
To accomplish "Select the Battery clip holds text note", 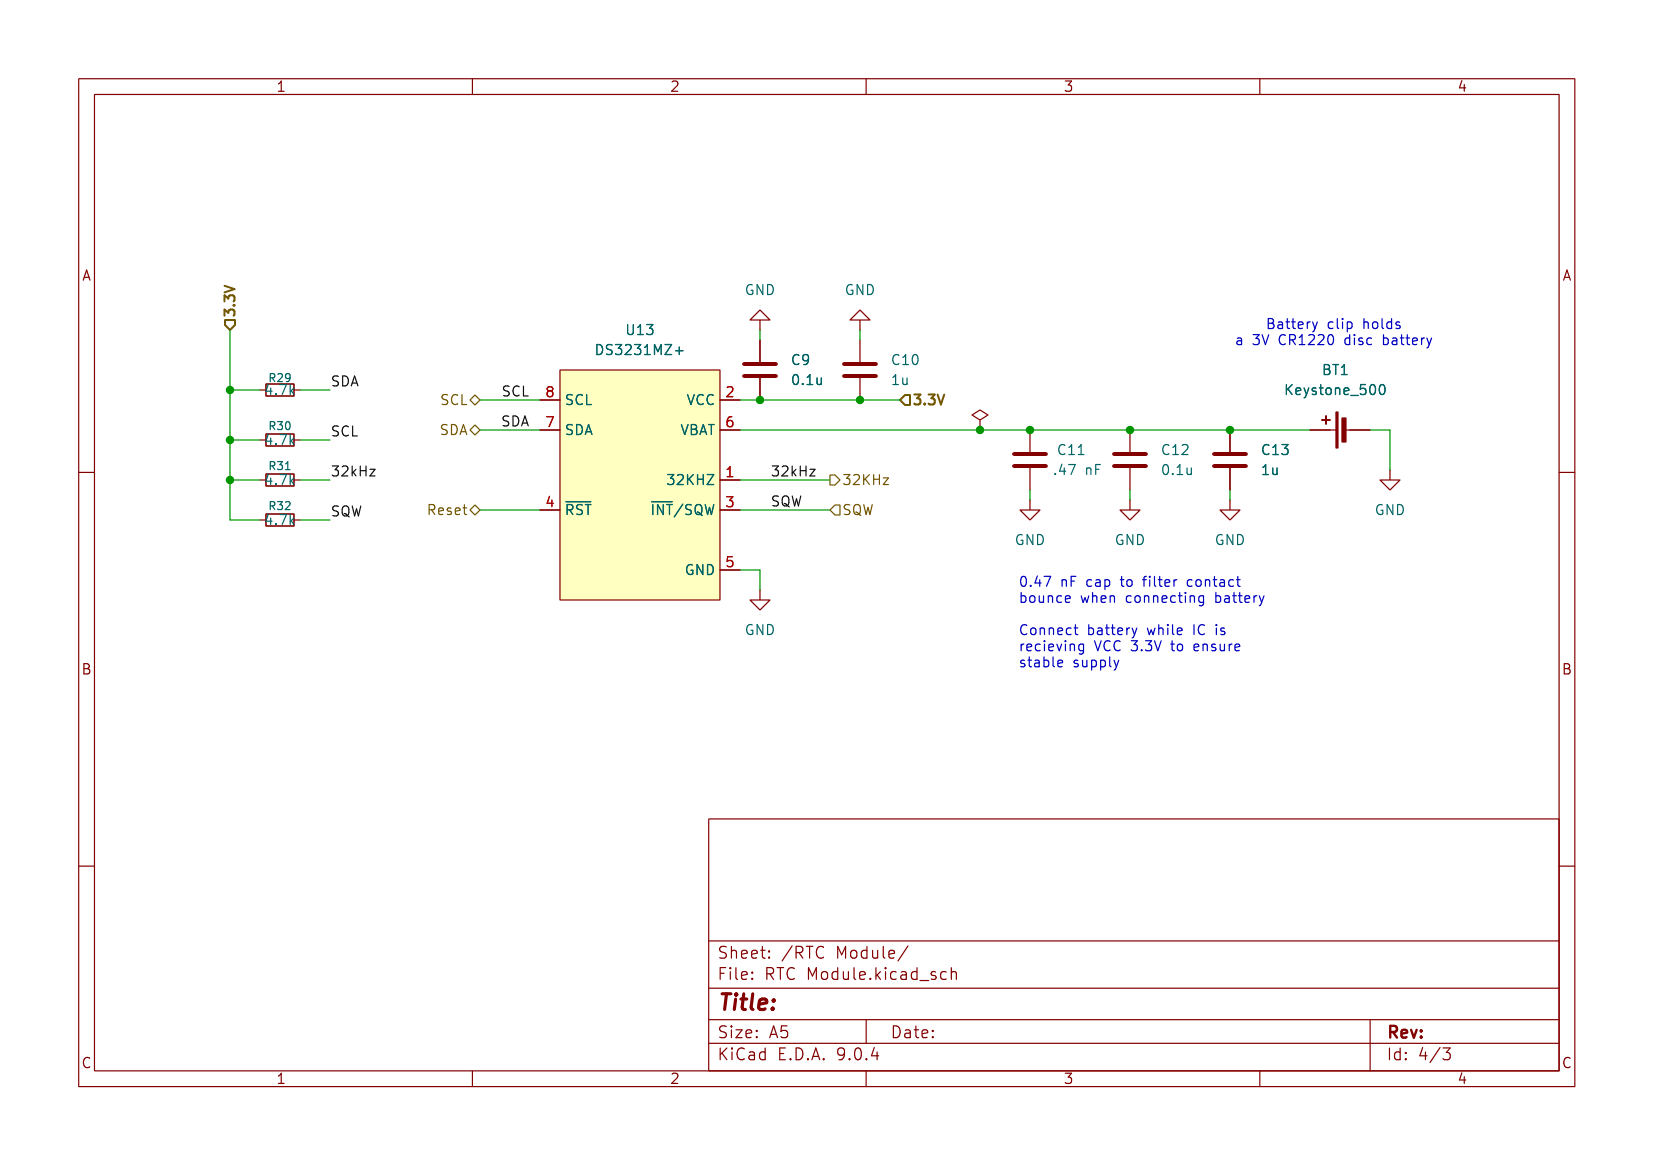I will coord(1334,332).
